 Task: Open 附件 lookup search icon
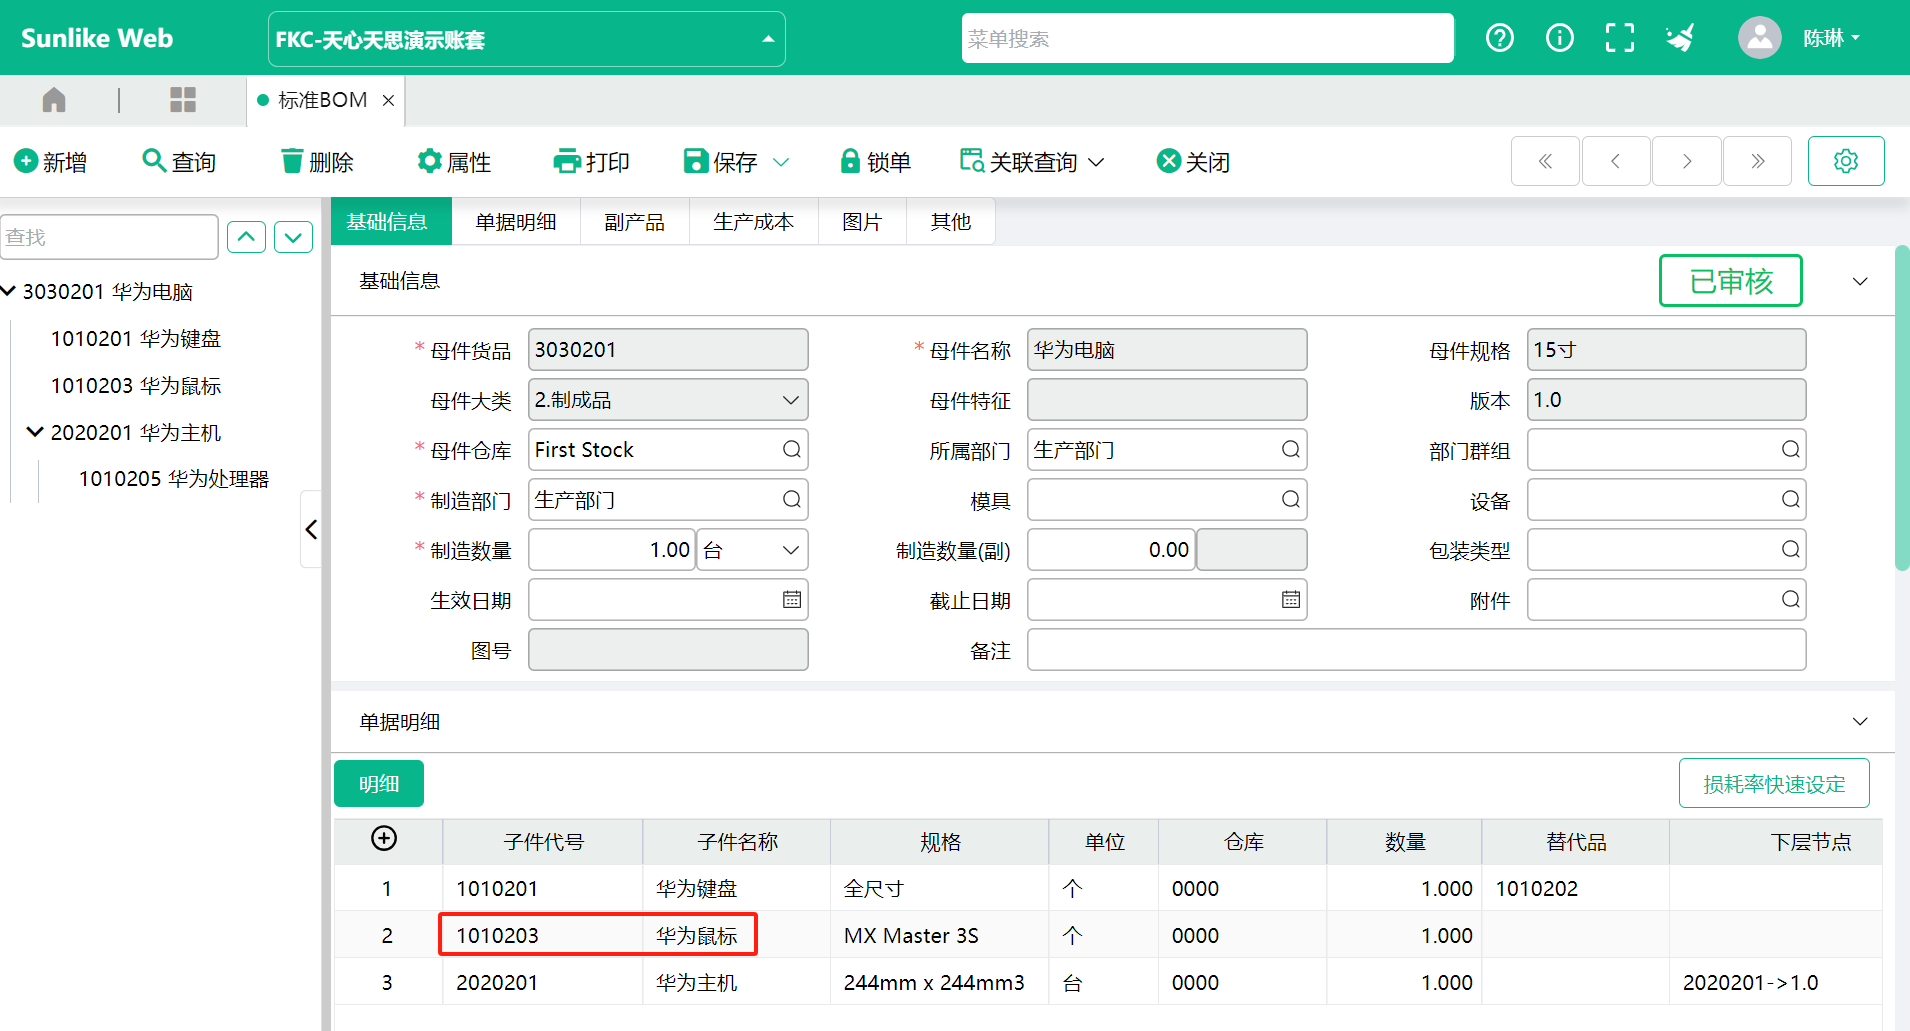(x=1790, y=600)
